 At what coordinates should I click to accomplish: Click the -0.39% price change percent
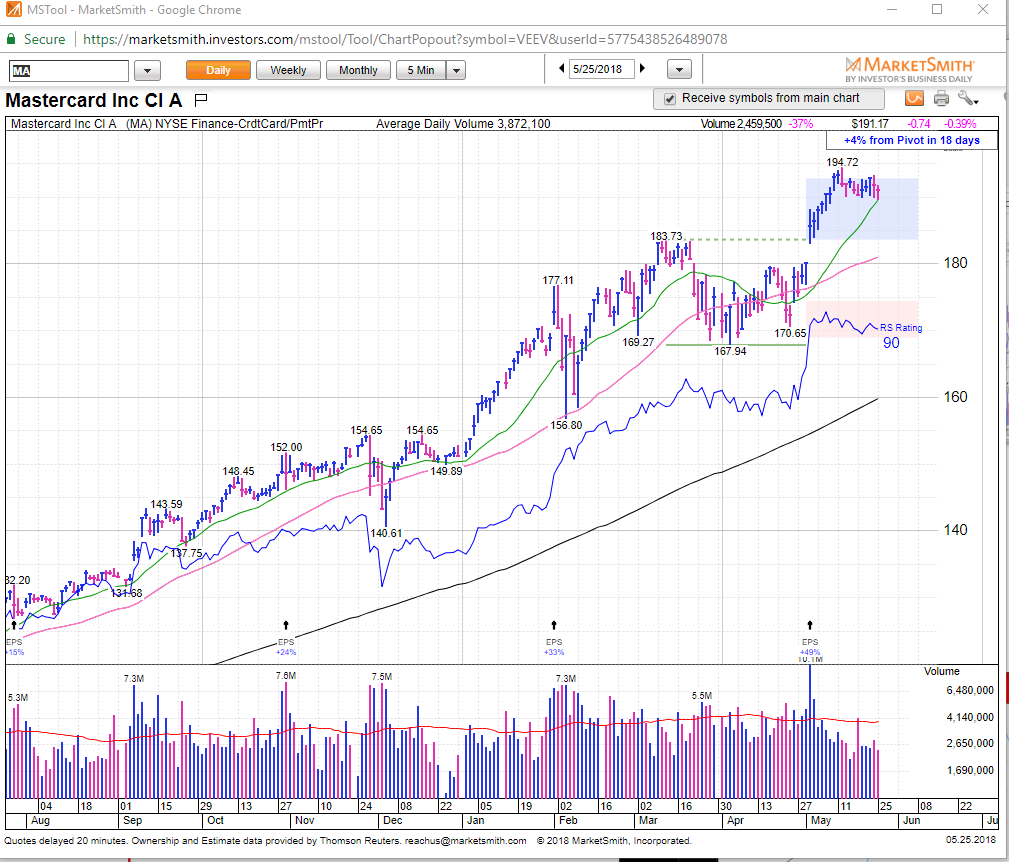(x=960, y=124)
